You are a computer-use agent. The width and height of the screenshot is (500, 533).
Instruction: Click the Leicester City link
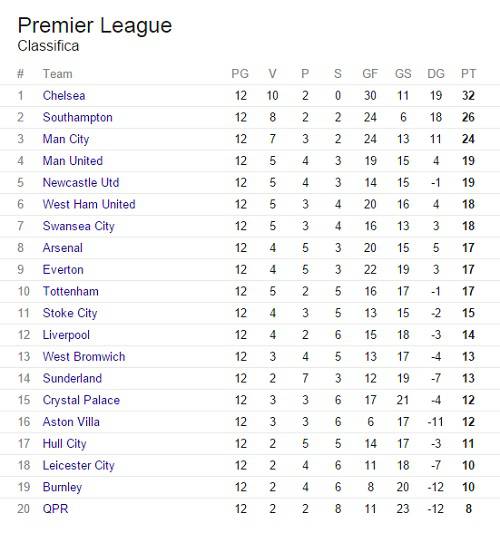pyautogui.click(x=79, y=466)
